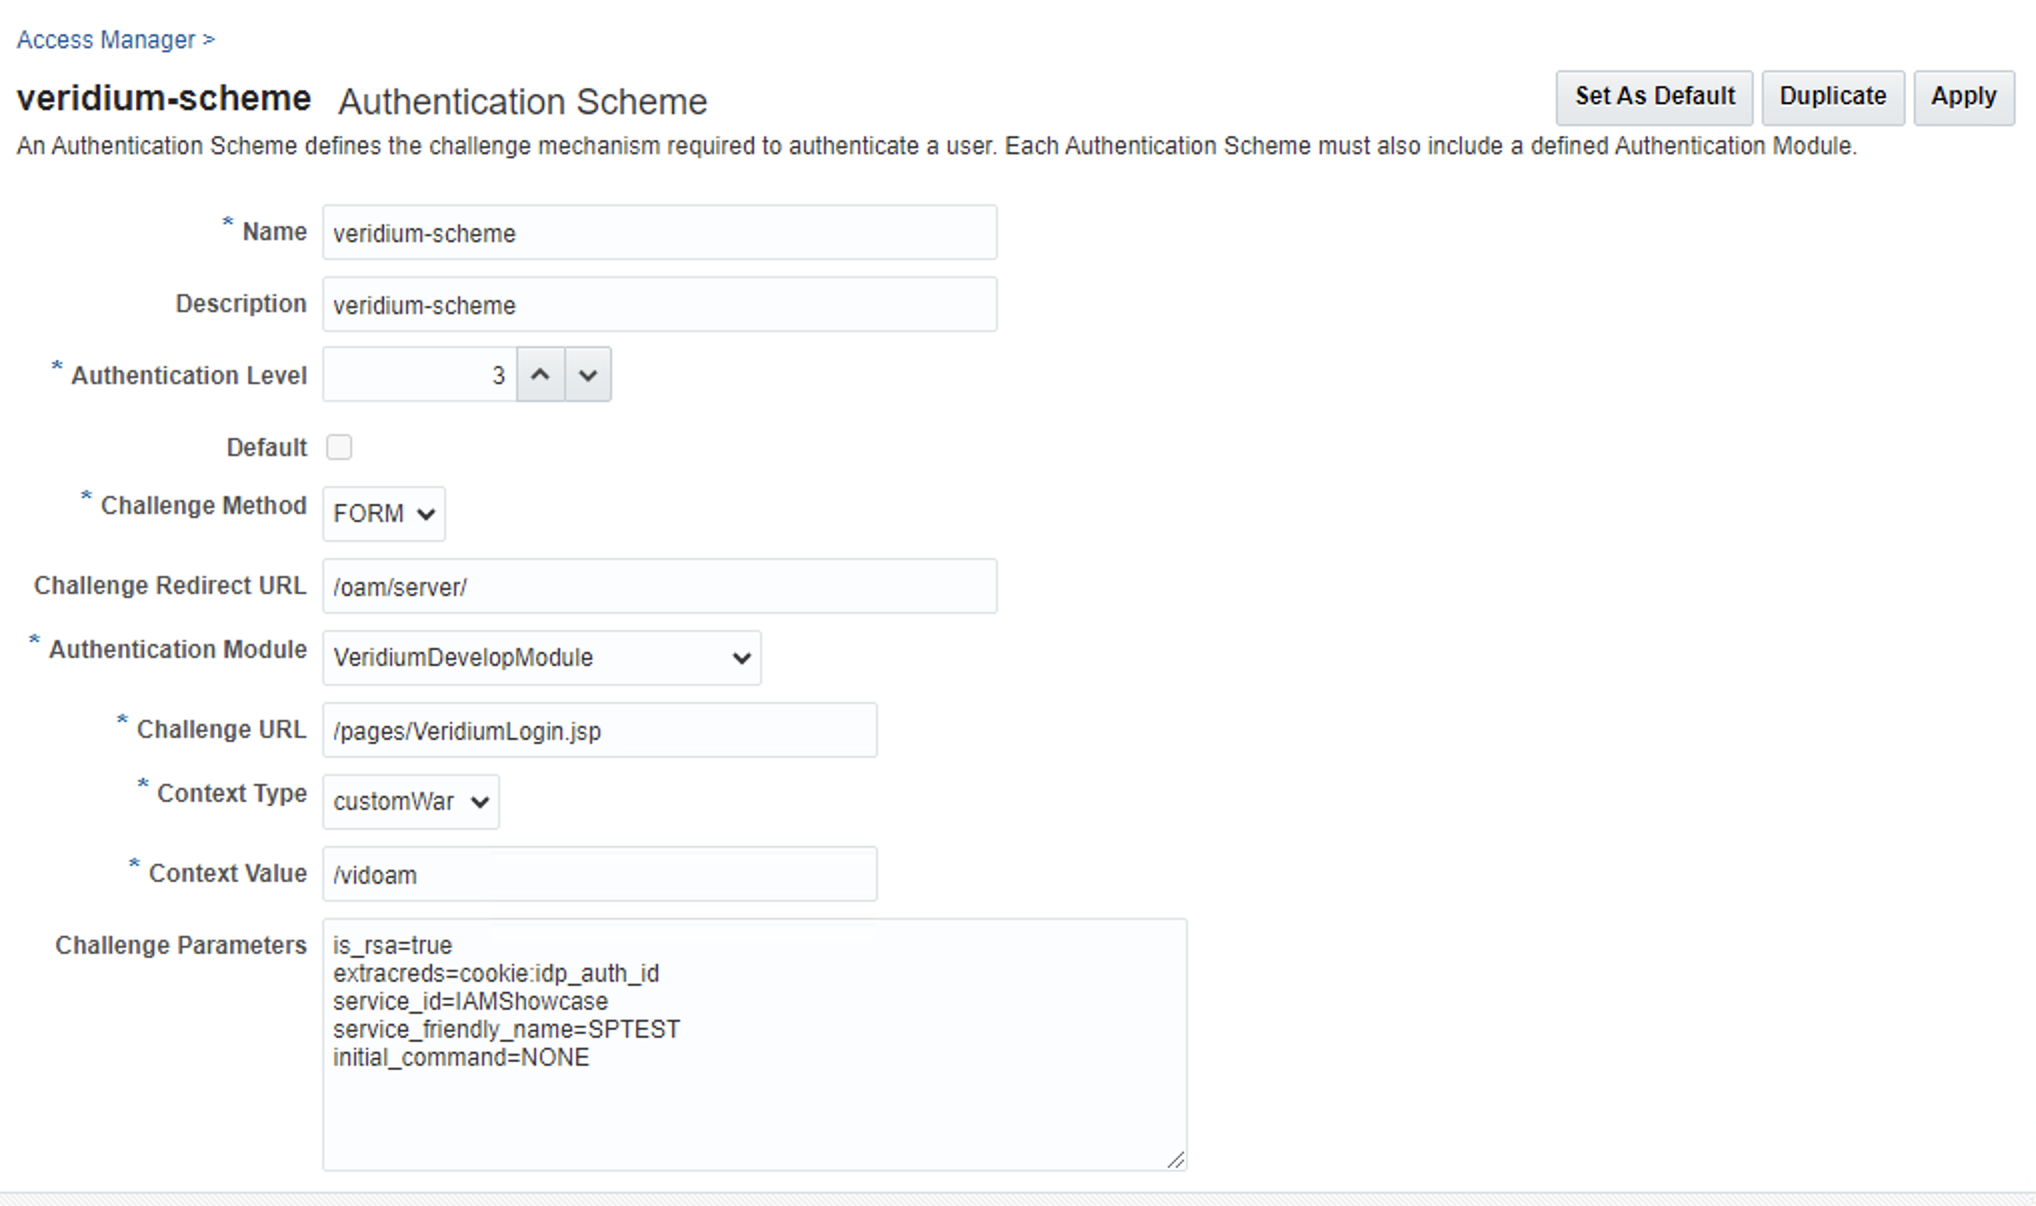This screenshot has width=2036, height=1206.
Task: Open the Context Type dropdown
Action: point(410,802)
